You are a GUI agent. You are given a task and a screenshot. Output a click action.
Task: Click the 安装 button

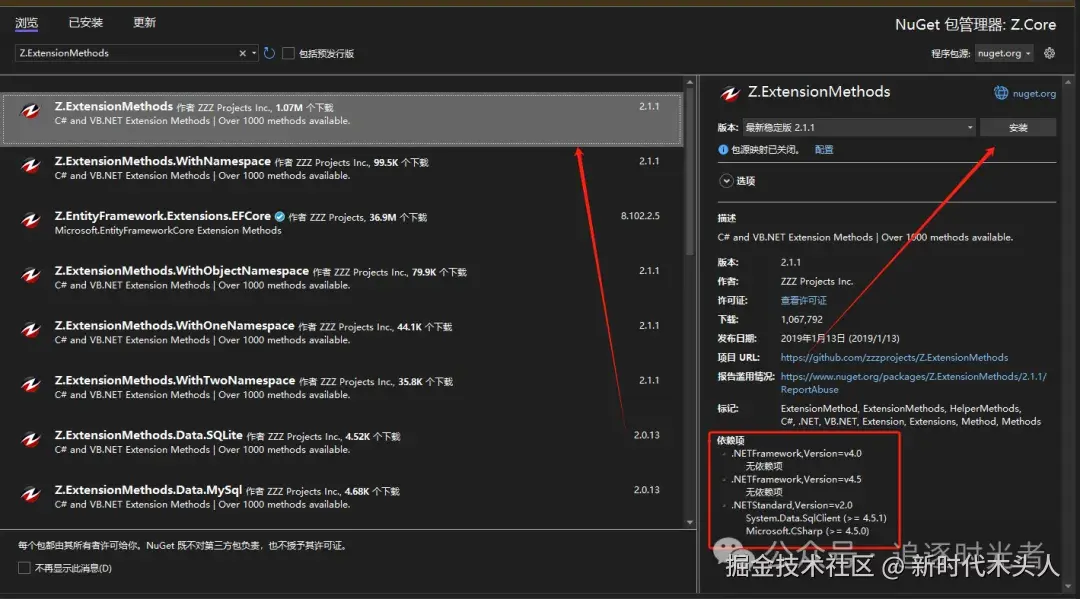pos(1018,127)
